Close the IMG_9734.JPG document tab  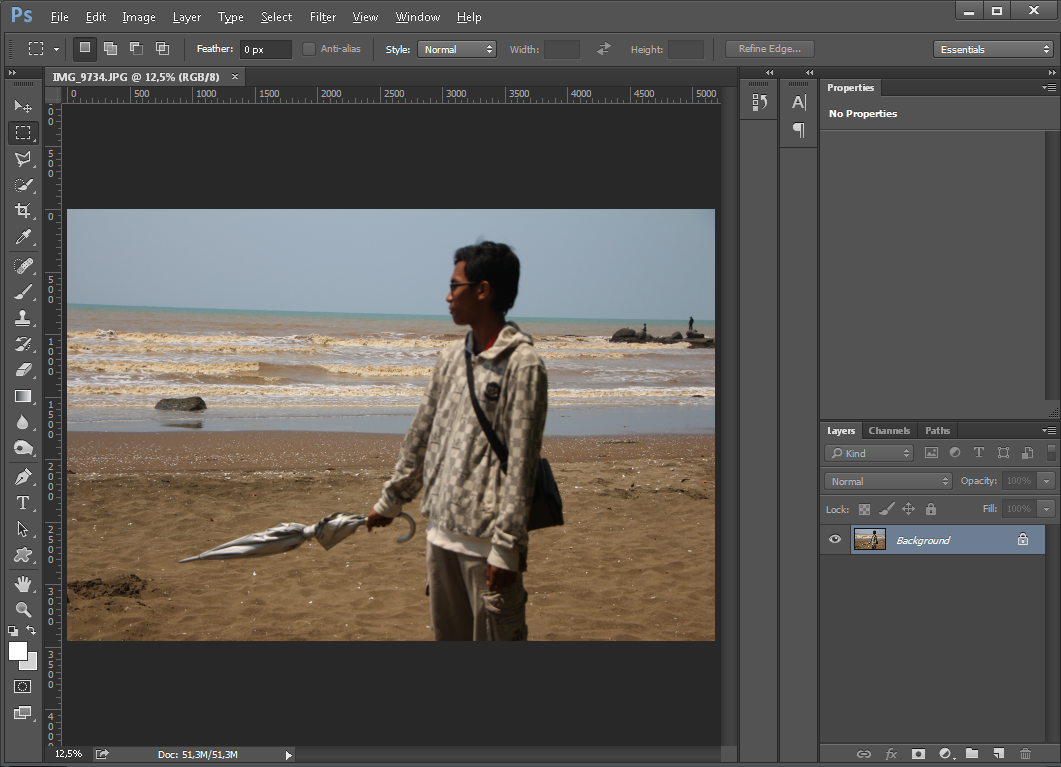point(235,76)
